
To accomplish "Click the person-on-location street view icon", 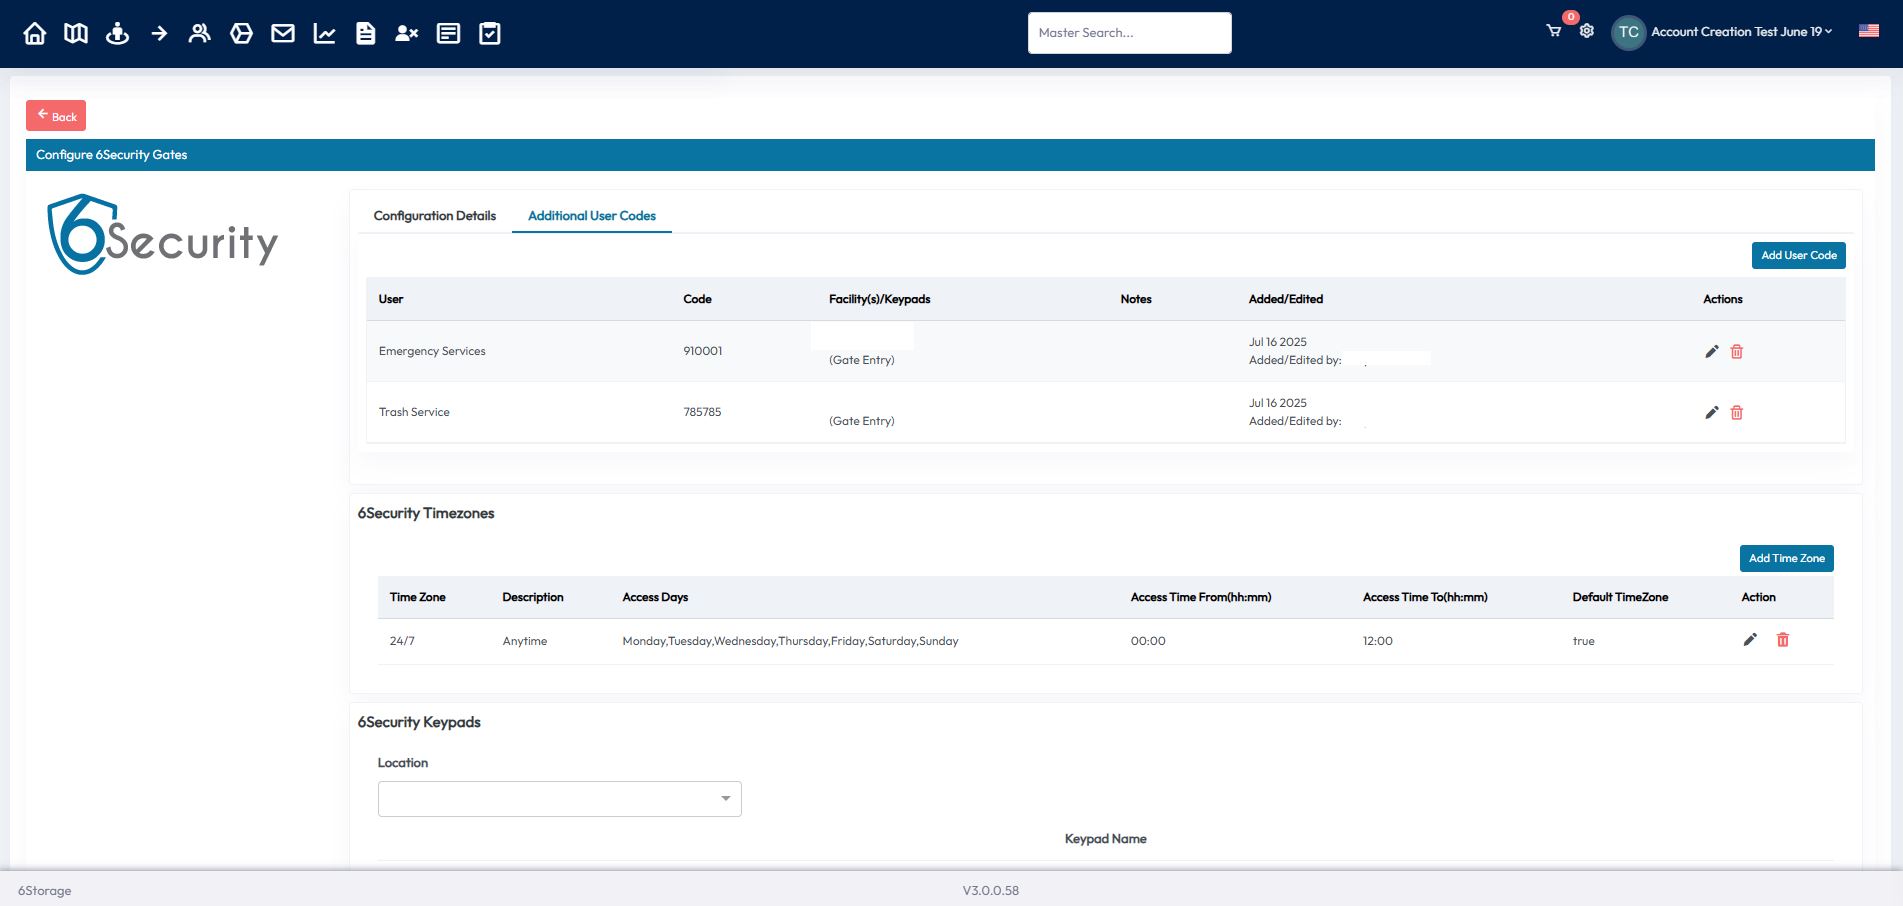I will pyautogui.click(x=117, y=33).
